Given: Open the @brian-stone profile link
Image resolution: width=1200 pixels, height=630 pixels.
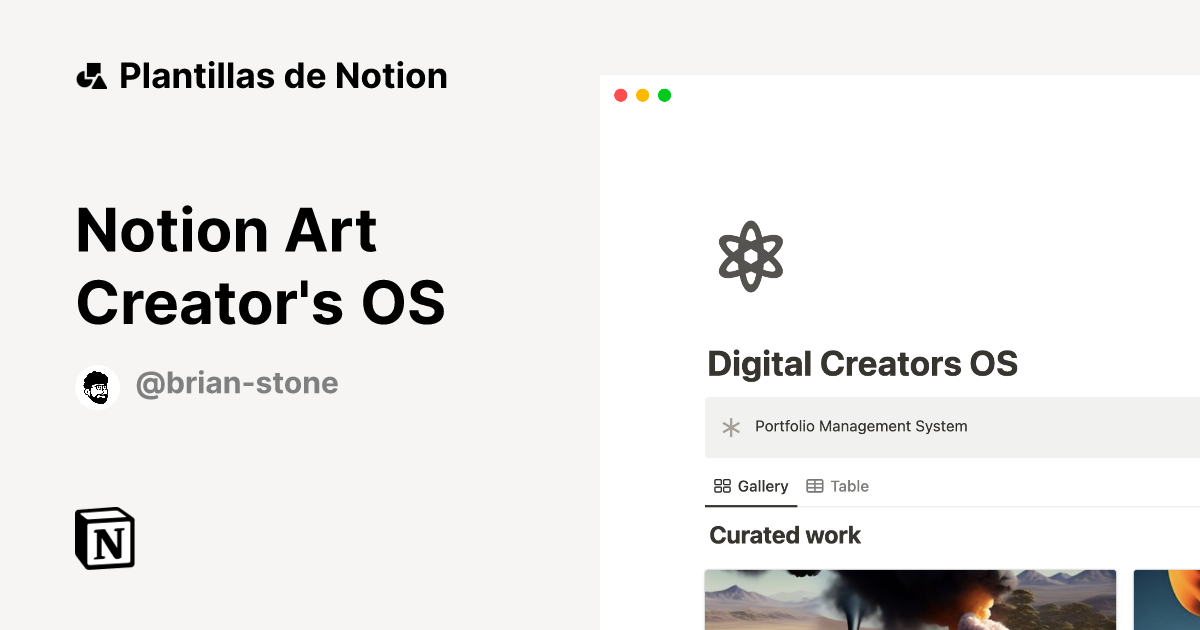Looking at the screenshot, I should pos(238,383).
